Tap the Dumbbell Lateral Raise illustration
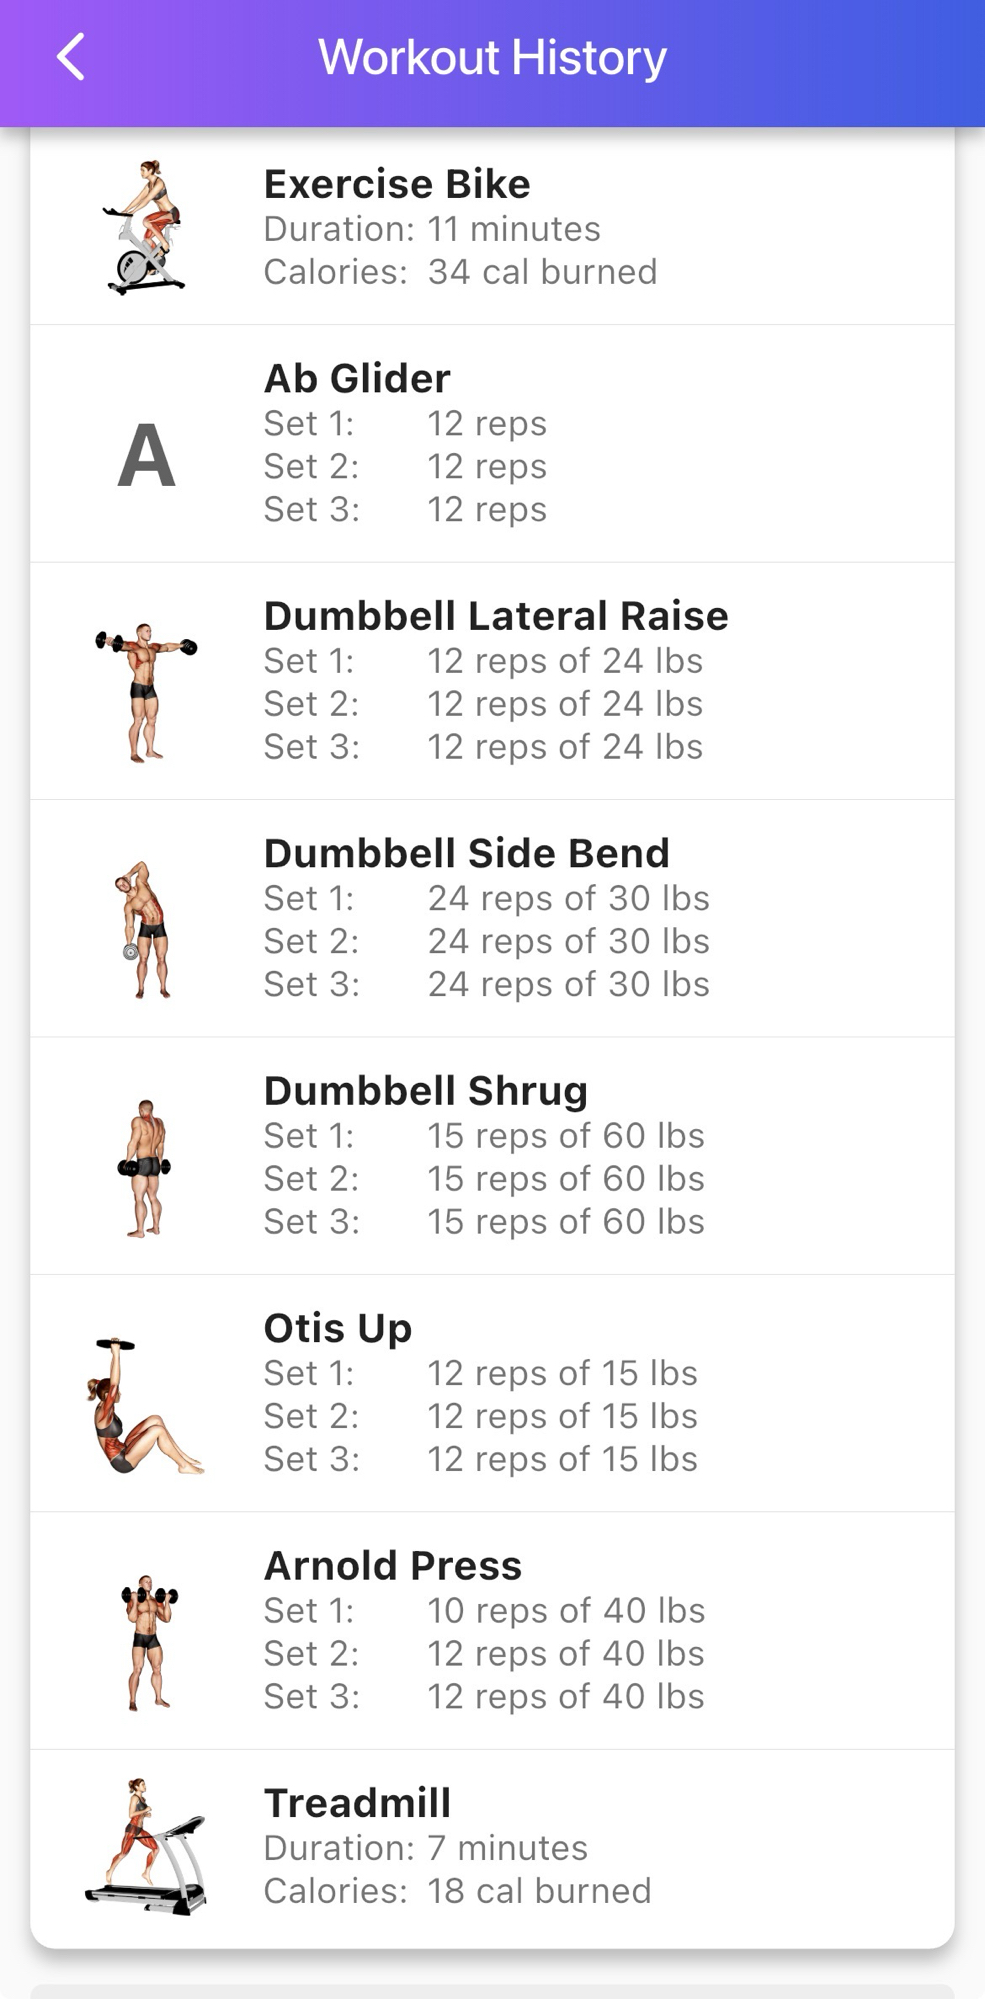Screen dimensions: 985x1999 pos(146,692)
